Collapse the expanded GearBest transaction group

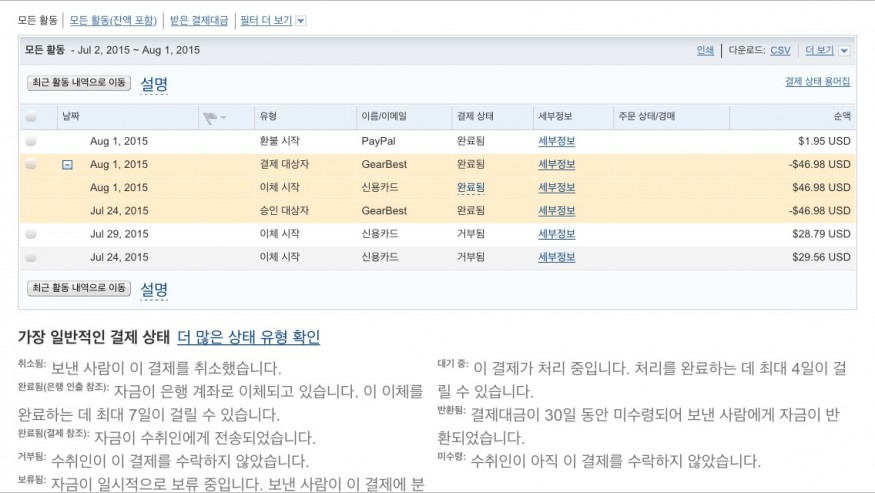click(x=67, y=165)
